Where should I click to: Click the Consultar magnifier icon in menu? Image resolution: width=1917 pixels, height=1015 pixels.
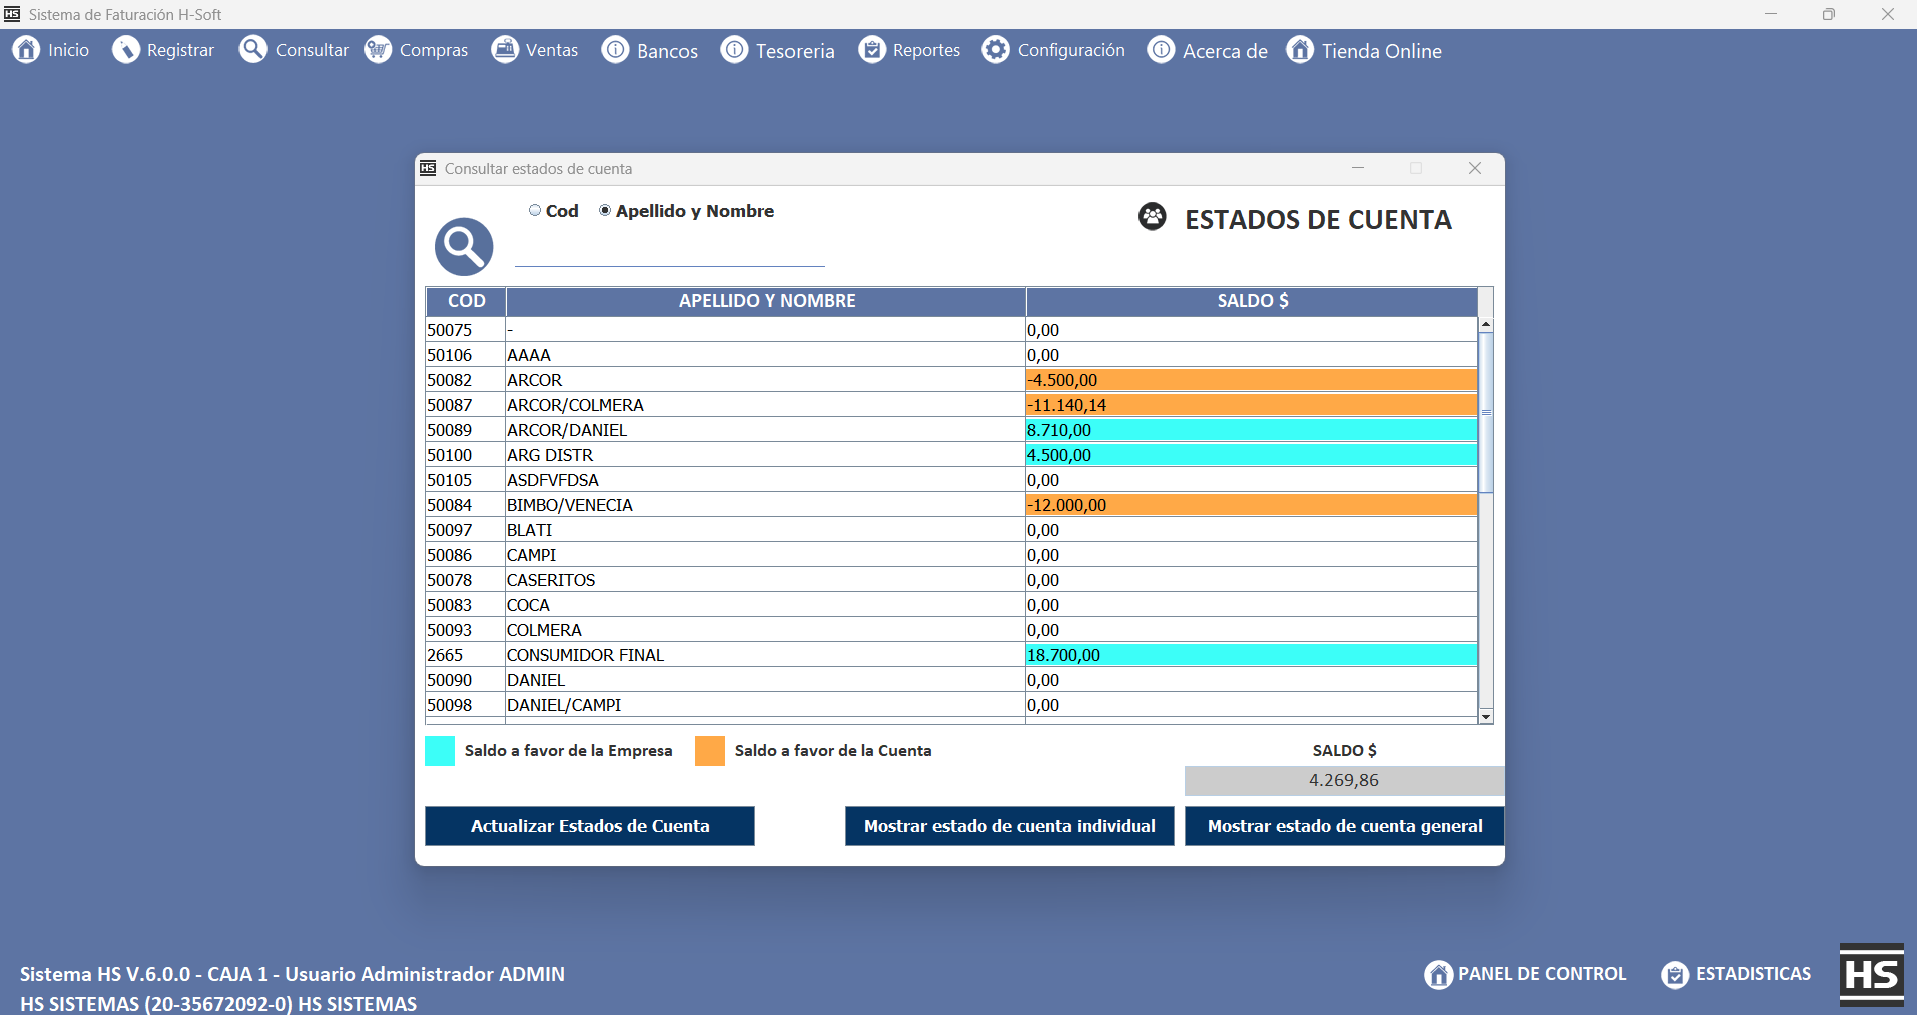(x=253, y=49)
